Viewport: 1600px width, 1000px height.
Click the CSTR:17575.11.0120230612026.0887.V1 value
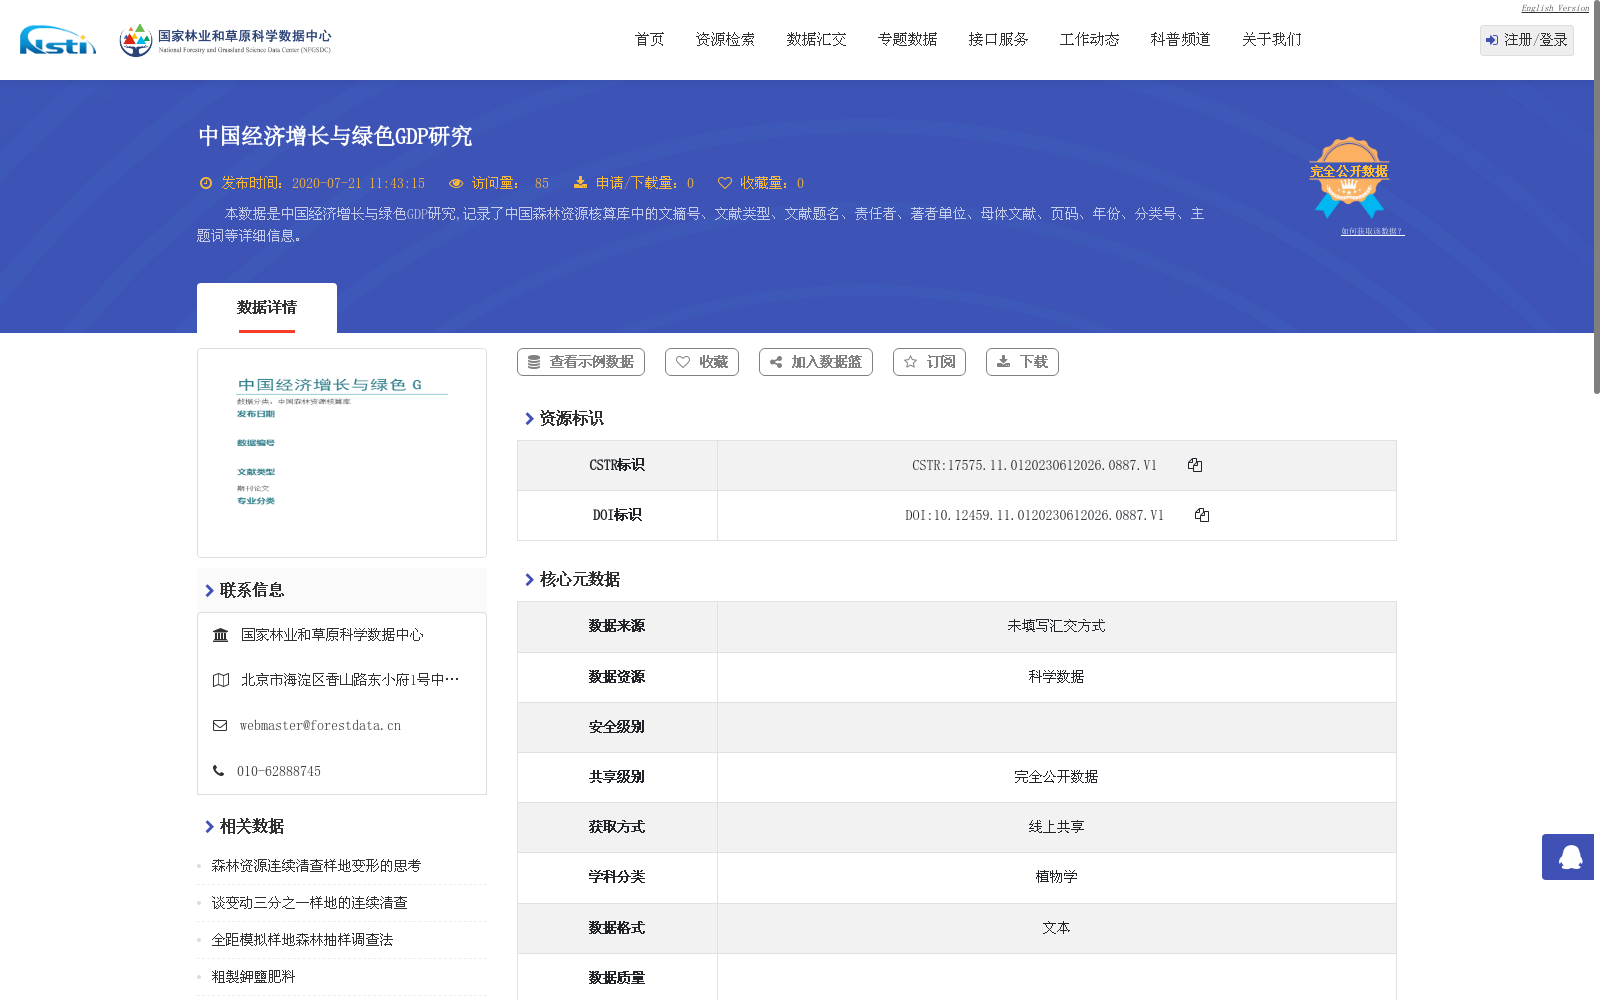click(x=1034, y=466)
